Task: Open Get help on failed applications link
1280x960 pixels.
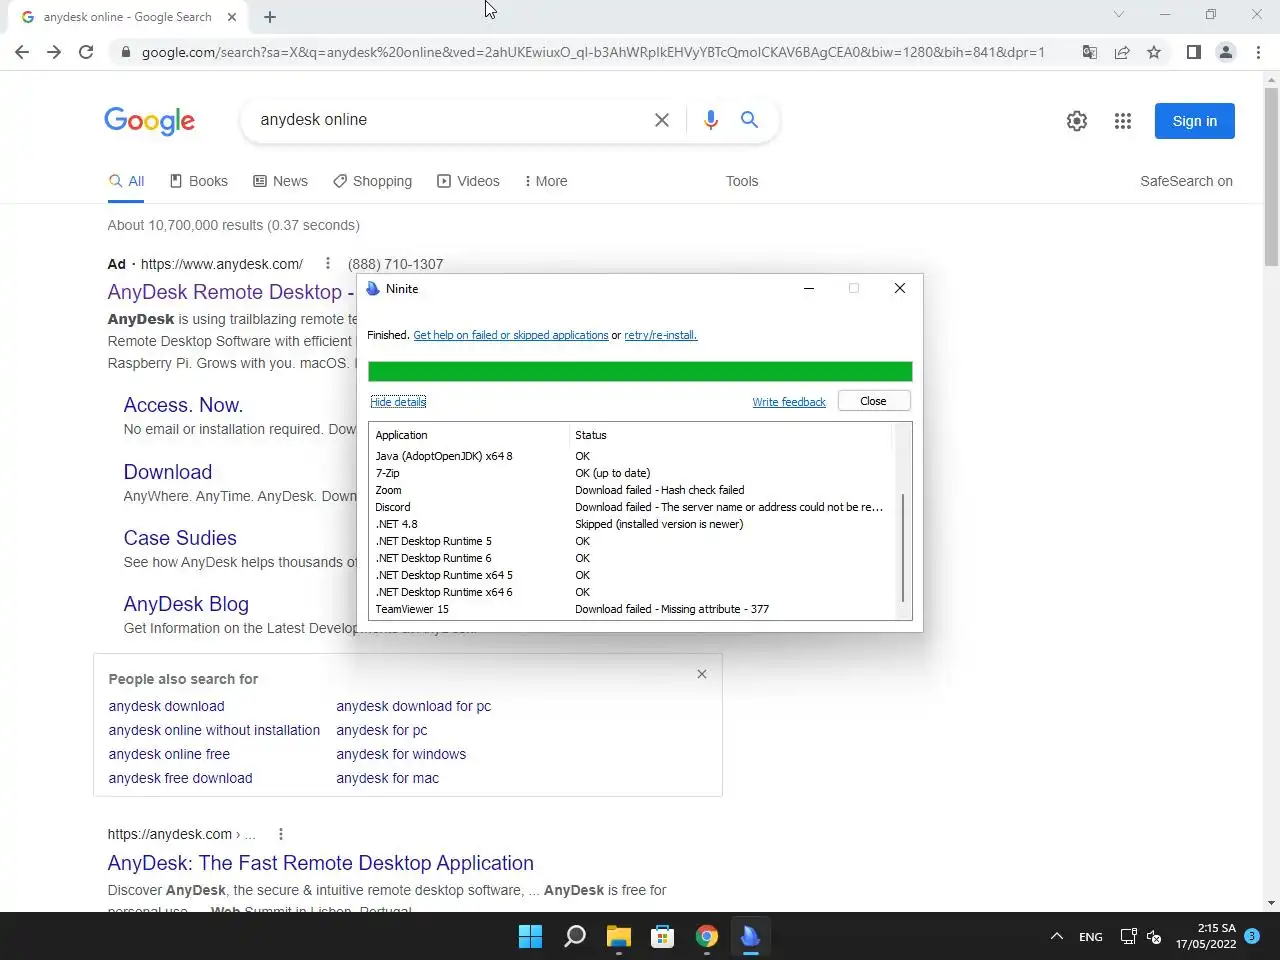Action: [511, 335]
